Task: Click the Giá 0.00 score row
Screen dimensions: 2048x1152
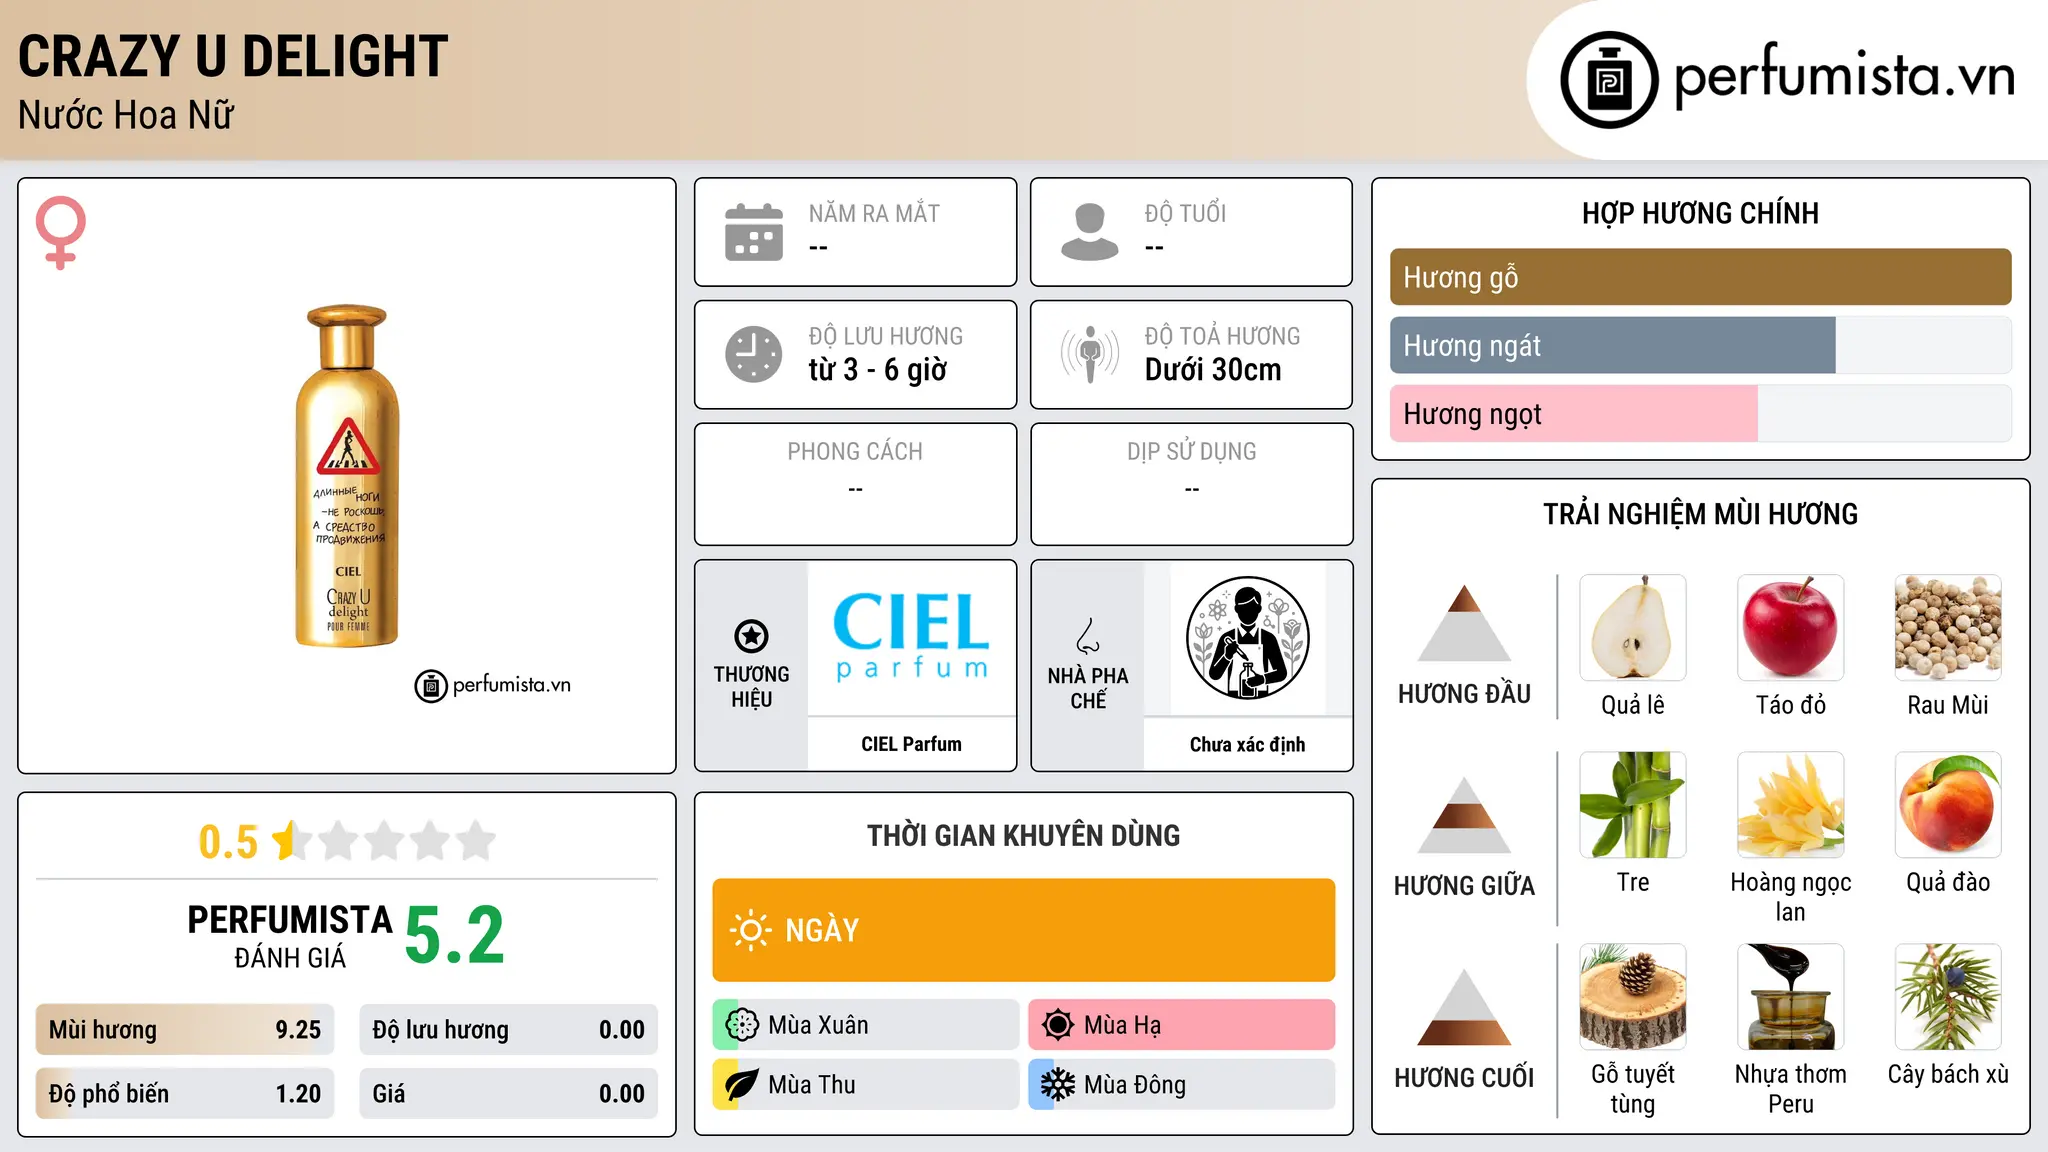Action: tap(509, 1094)
